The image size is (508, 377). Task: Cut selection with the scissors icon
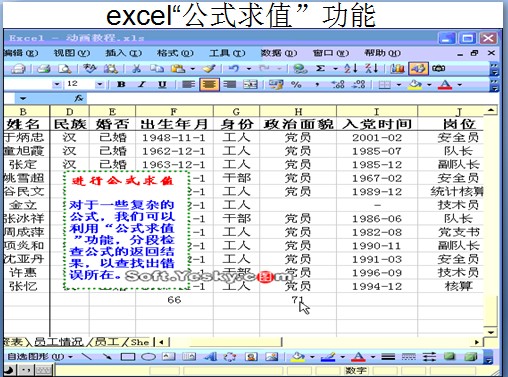click(x=136, y=69)
